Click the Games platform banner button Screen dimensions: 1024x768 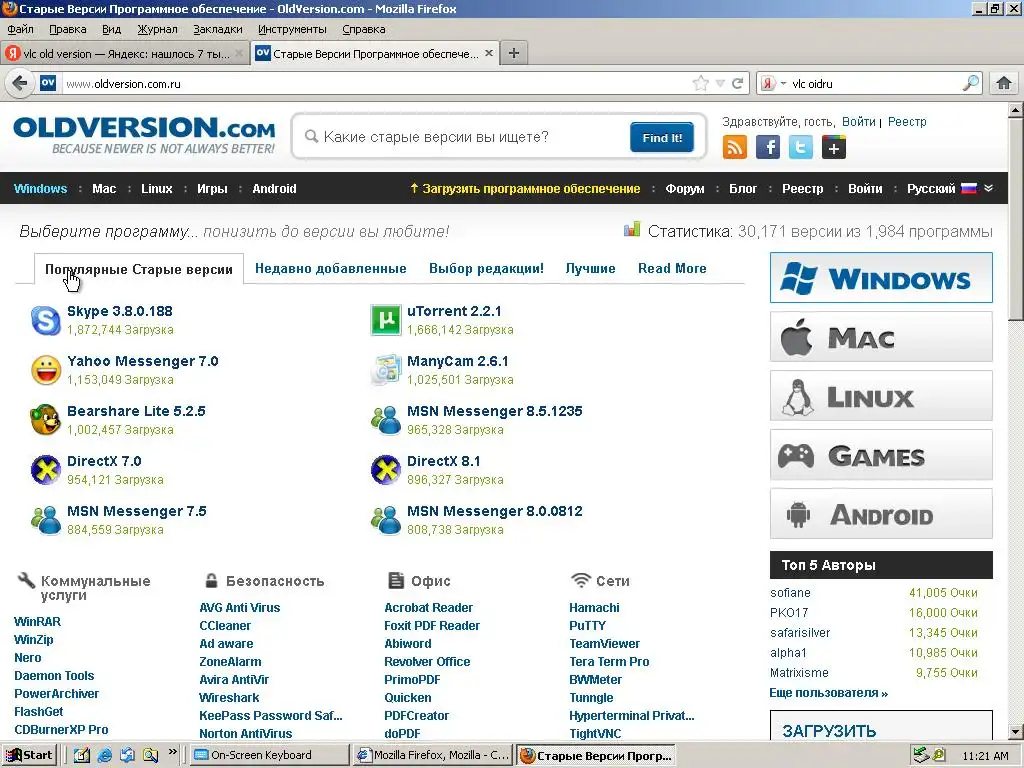(x=881, y=455)
